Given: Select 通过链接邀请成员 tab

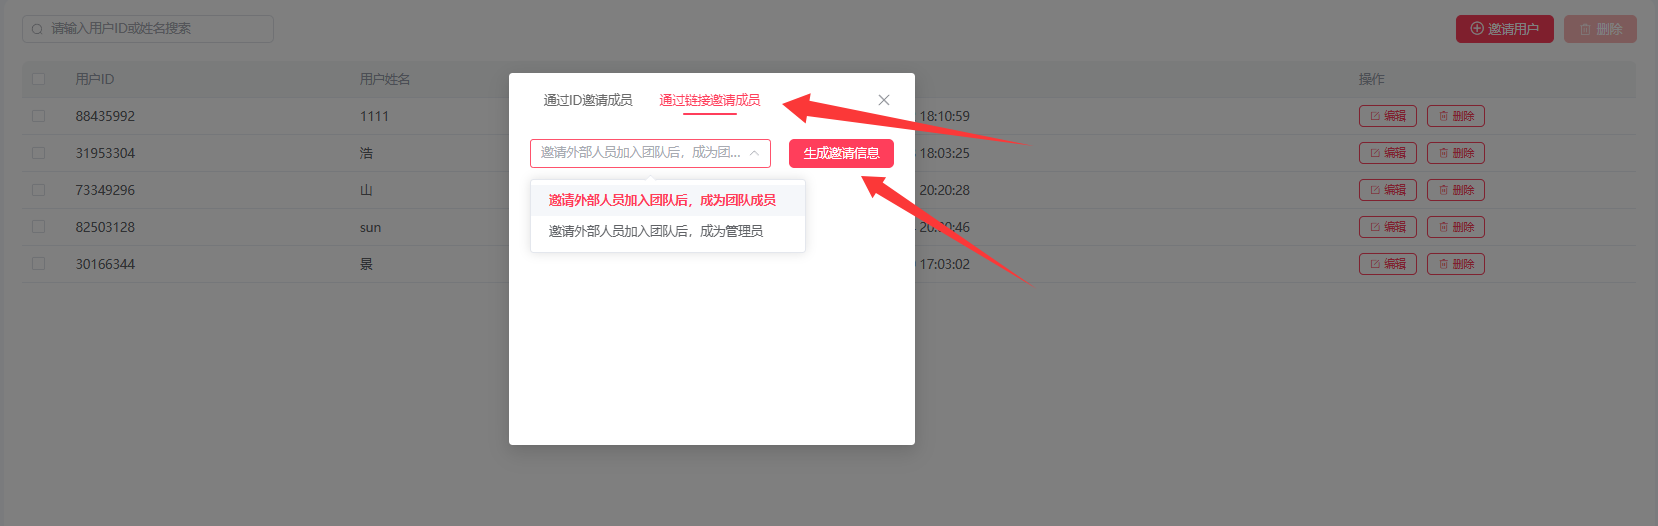Looking at the screenshot, I should pyautogui.click(x=709, y=100).
